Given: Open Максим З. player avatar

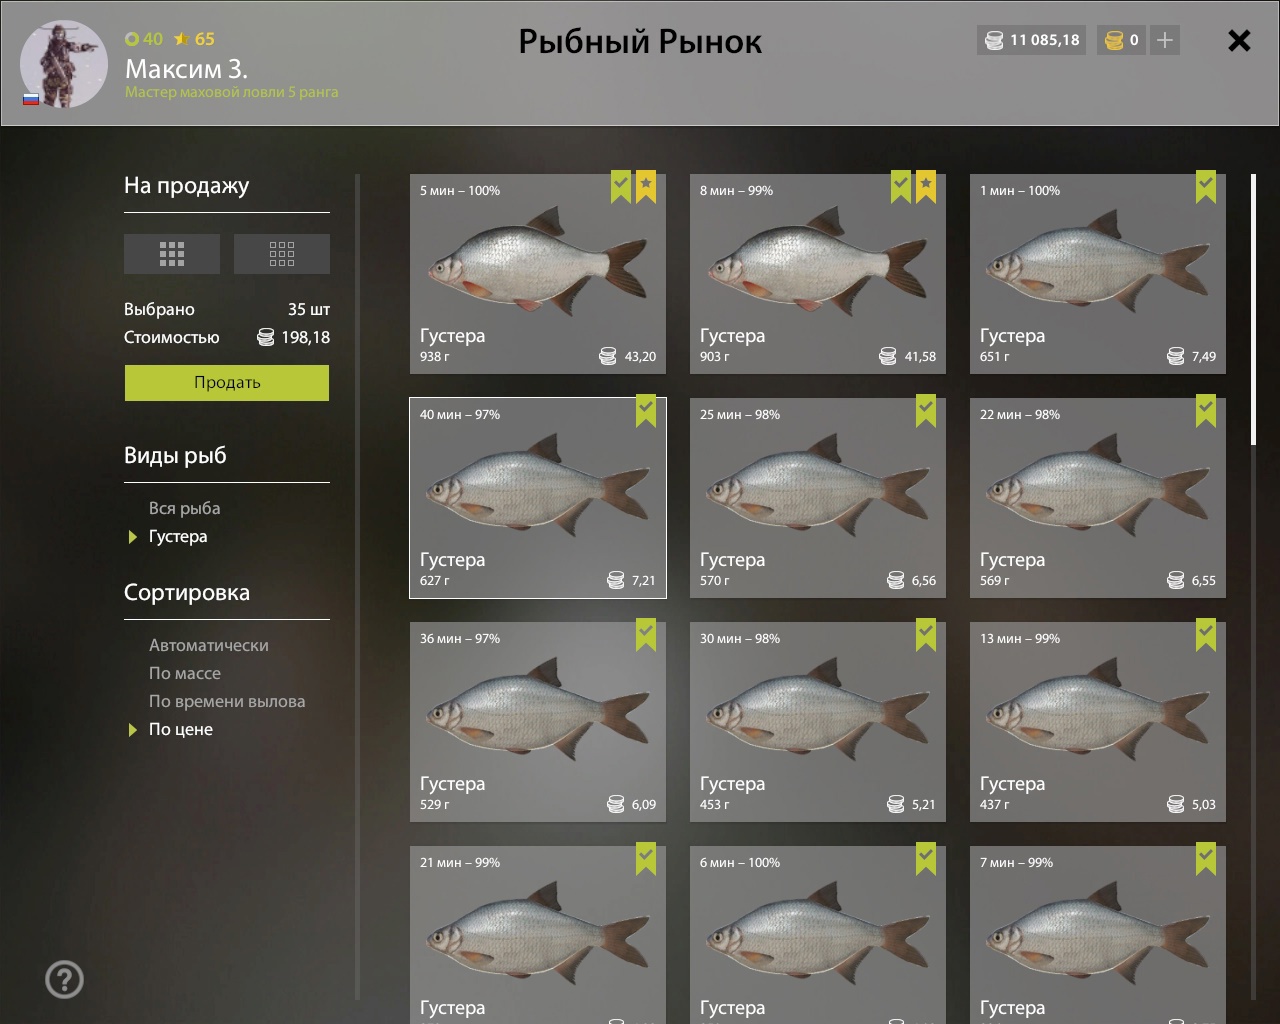Looking at the screenshot, I should (64, 63).
